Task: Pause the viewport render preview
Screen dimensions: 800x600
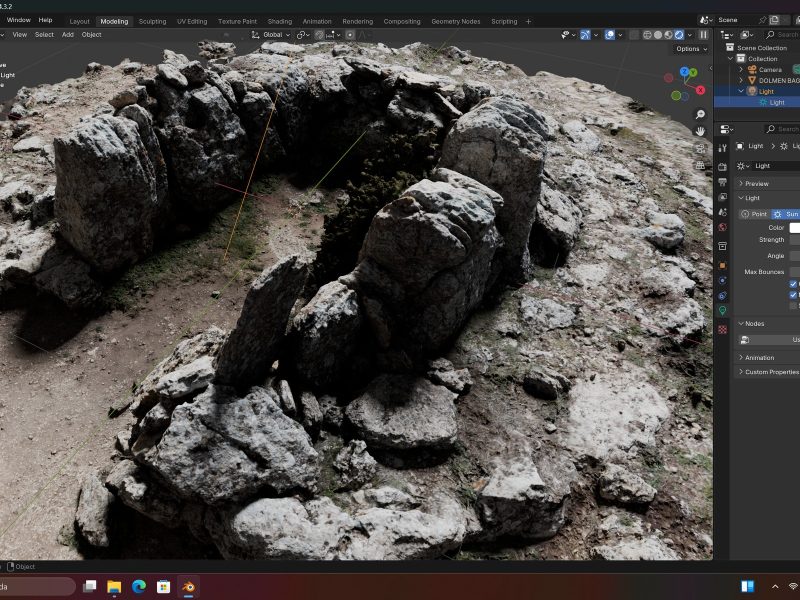Action: pos(704,35)
